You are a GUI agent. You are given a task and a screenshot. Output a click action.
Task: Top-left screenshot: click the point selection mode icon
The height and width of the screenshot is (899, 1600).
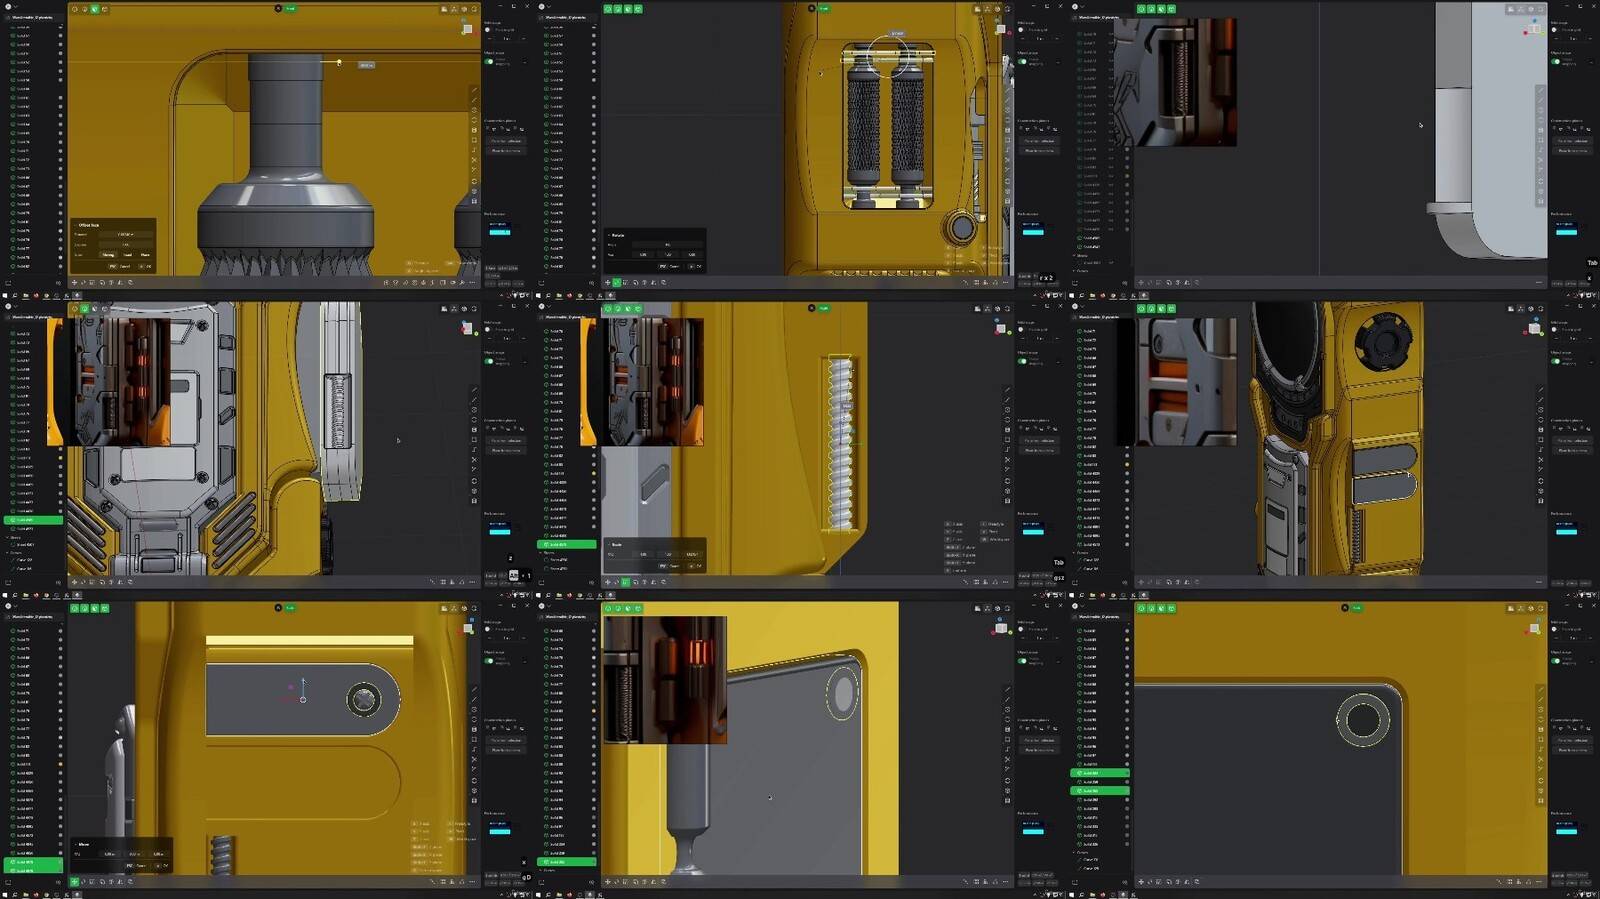pyautogui.click(x=74, y=9)
